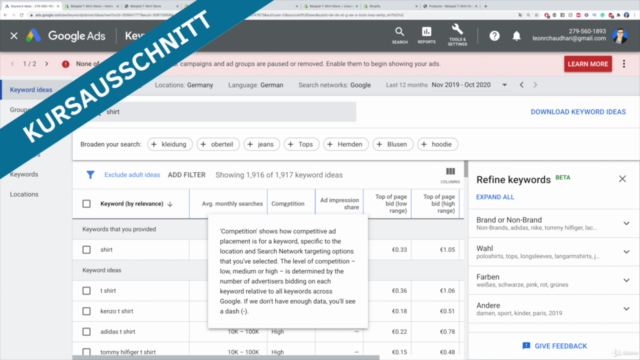Viewport: 640px width, 360px height.
Task: Close Keyword Planner with the X icon
Action: click(x=14, y=36)
